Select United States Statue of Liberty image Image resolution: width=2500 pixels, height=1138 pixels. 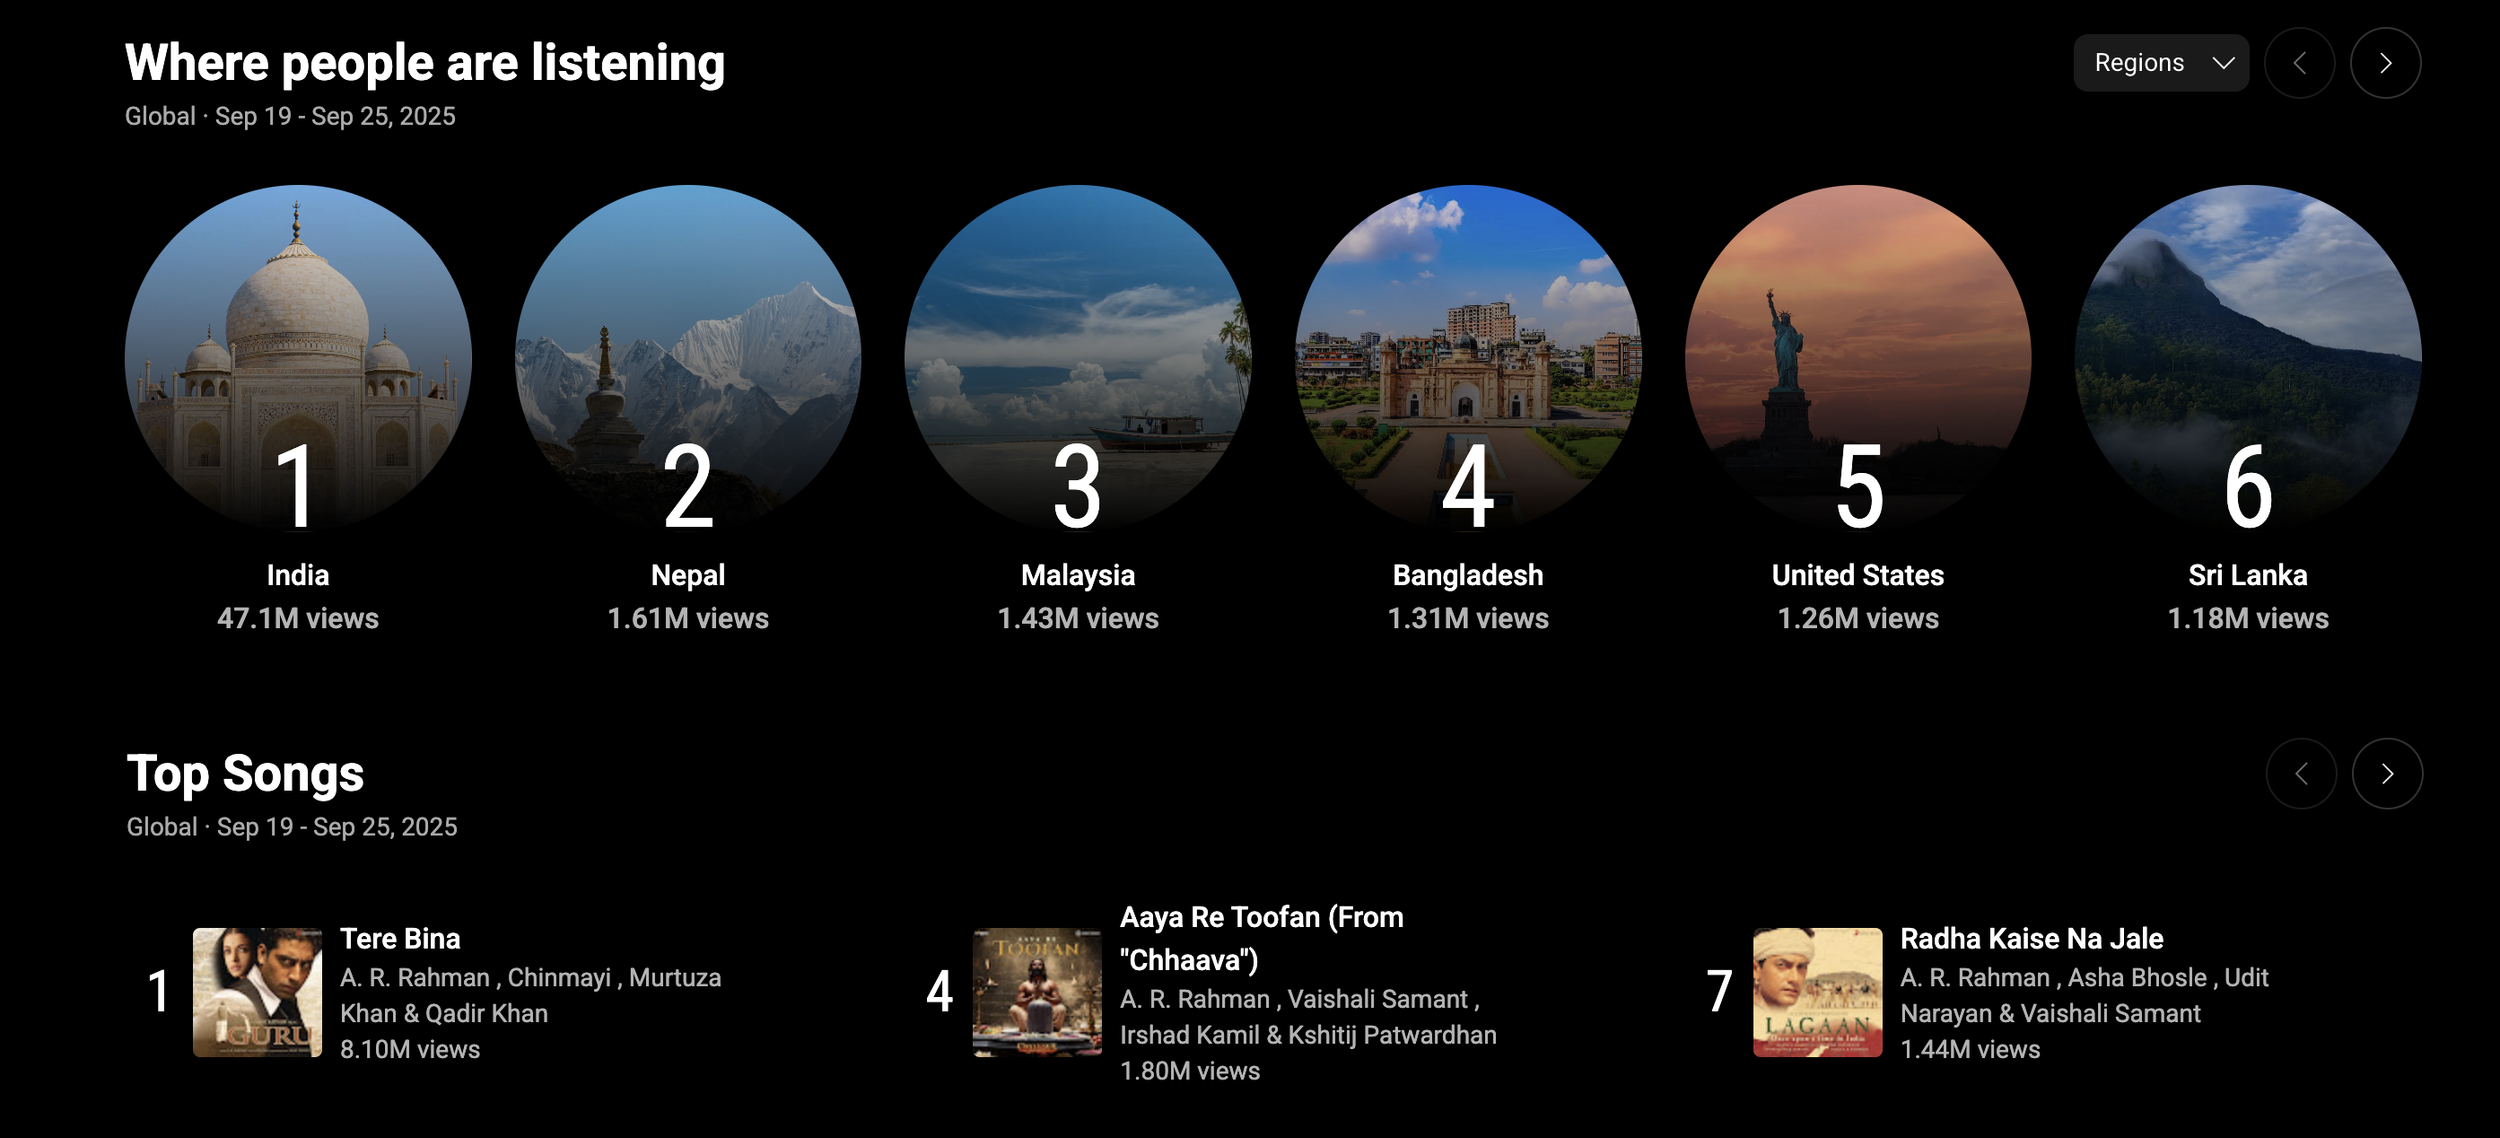[1858, 358]
